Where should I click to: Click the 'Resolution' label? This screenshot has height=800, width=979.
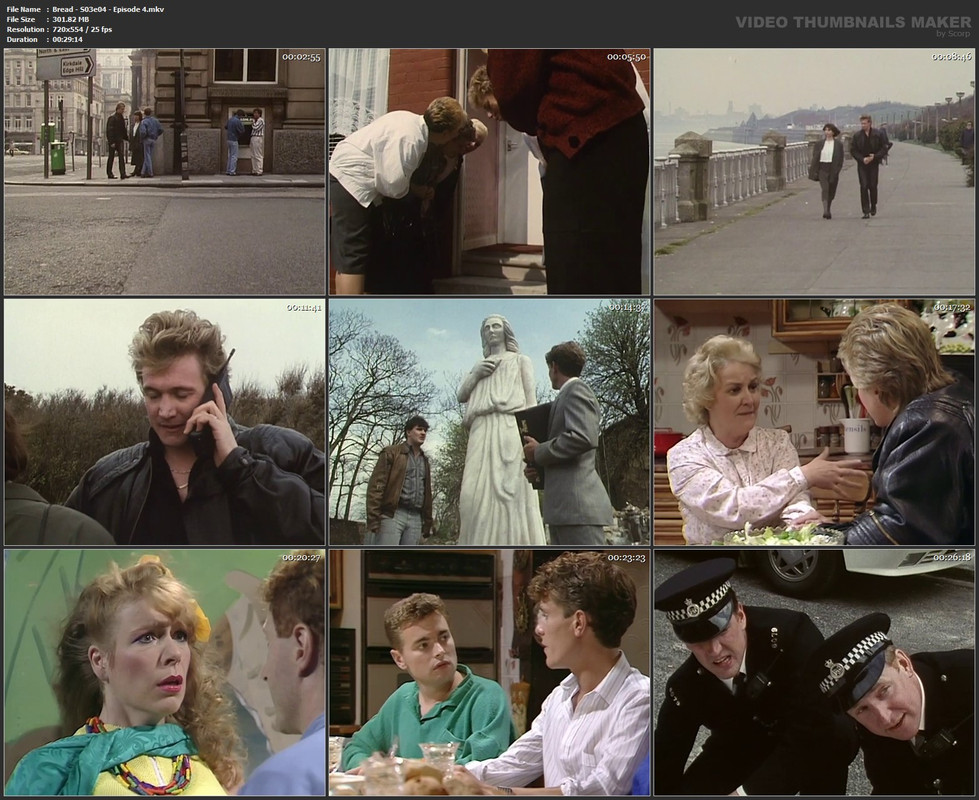25,29
